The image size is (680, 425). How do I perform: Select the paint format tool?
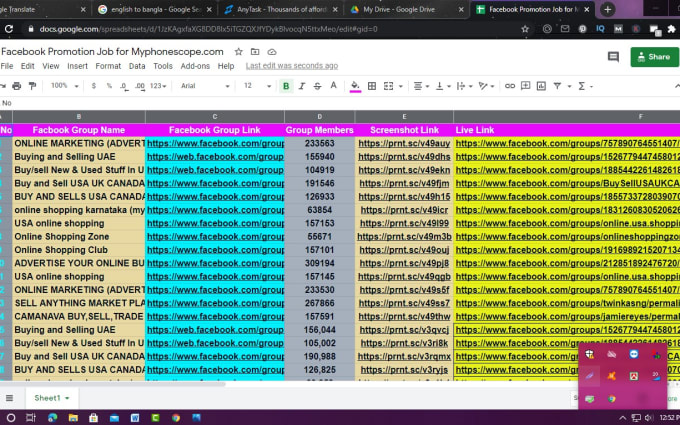(32, 86)
